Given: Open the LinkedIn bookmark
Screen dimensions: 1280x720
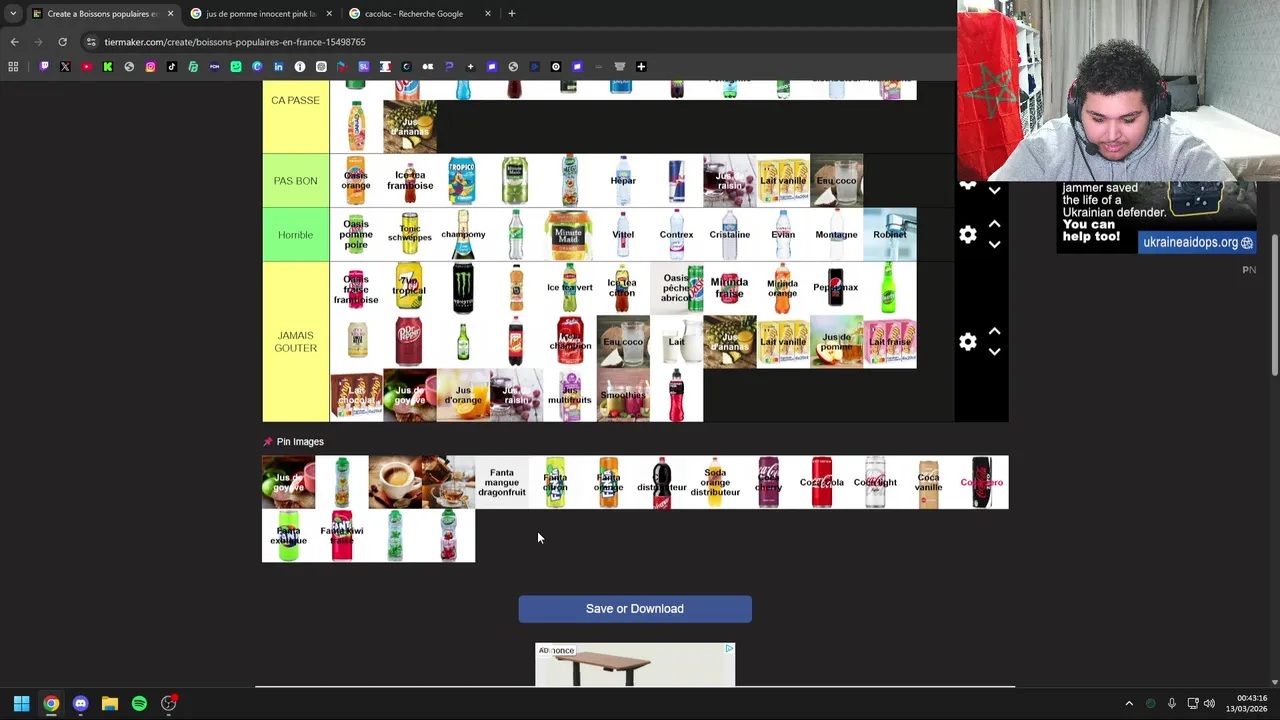Looking at the screenshot, I should pyautogui.click(x=278, y=67).
